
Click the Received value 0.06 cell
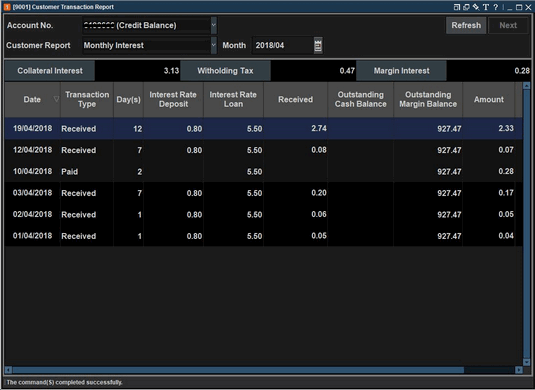tap(295, 215)
